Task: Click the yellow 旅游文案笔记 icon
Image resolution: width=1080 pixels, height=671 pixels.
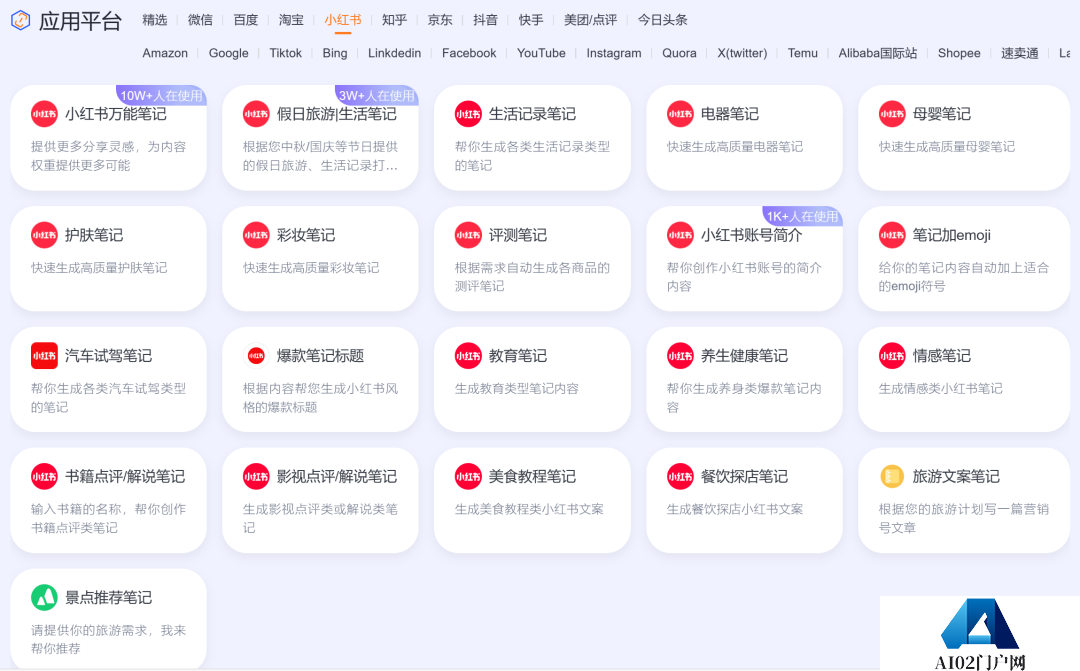Action: pyautogui.click(x=892, y=476)
